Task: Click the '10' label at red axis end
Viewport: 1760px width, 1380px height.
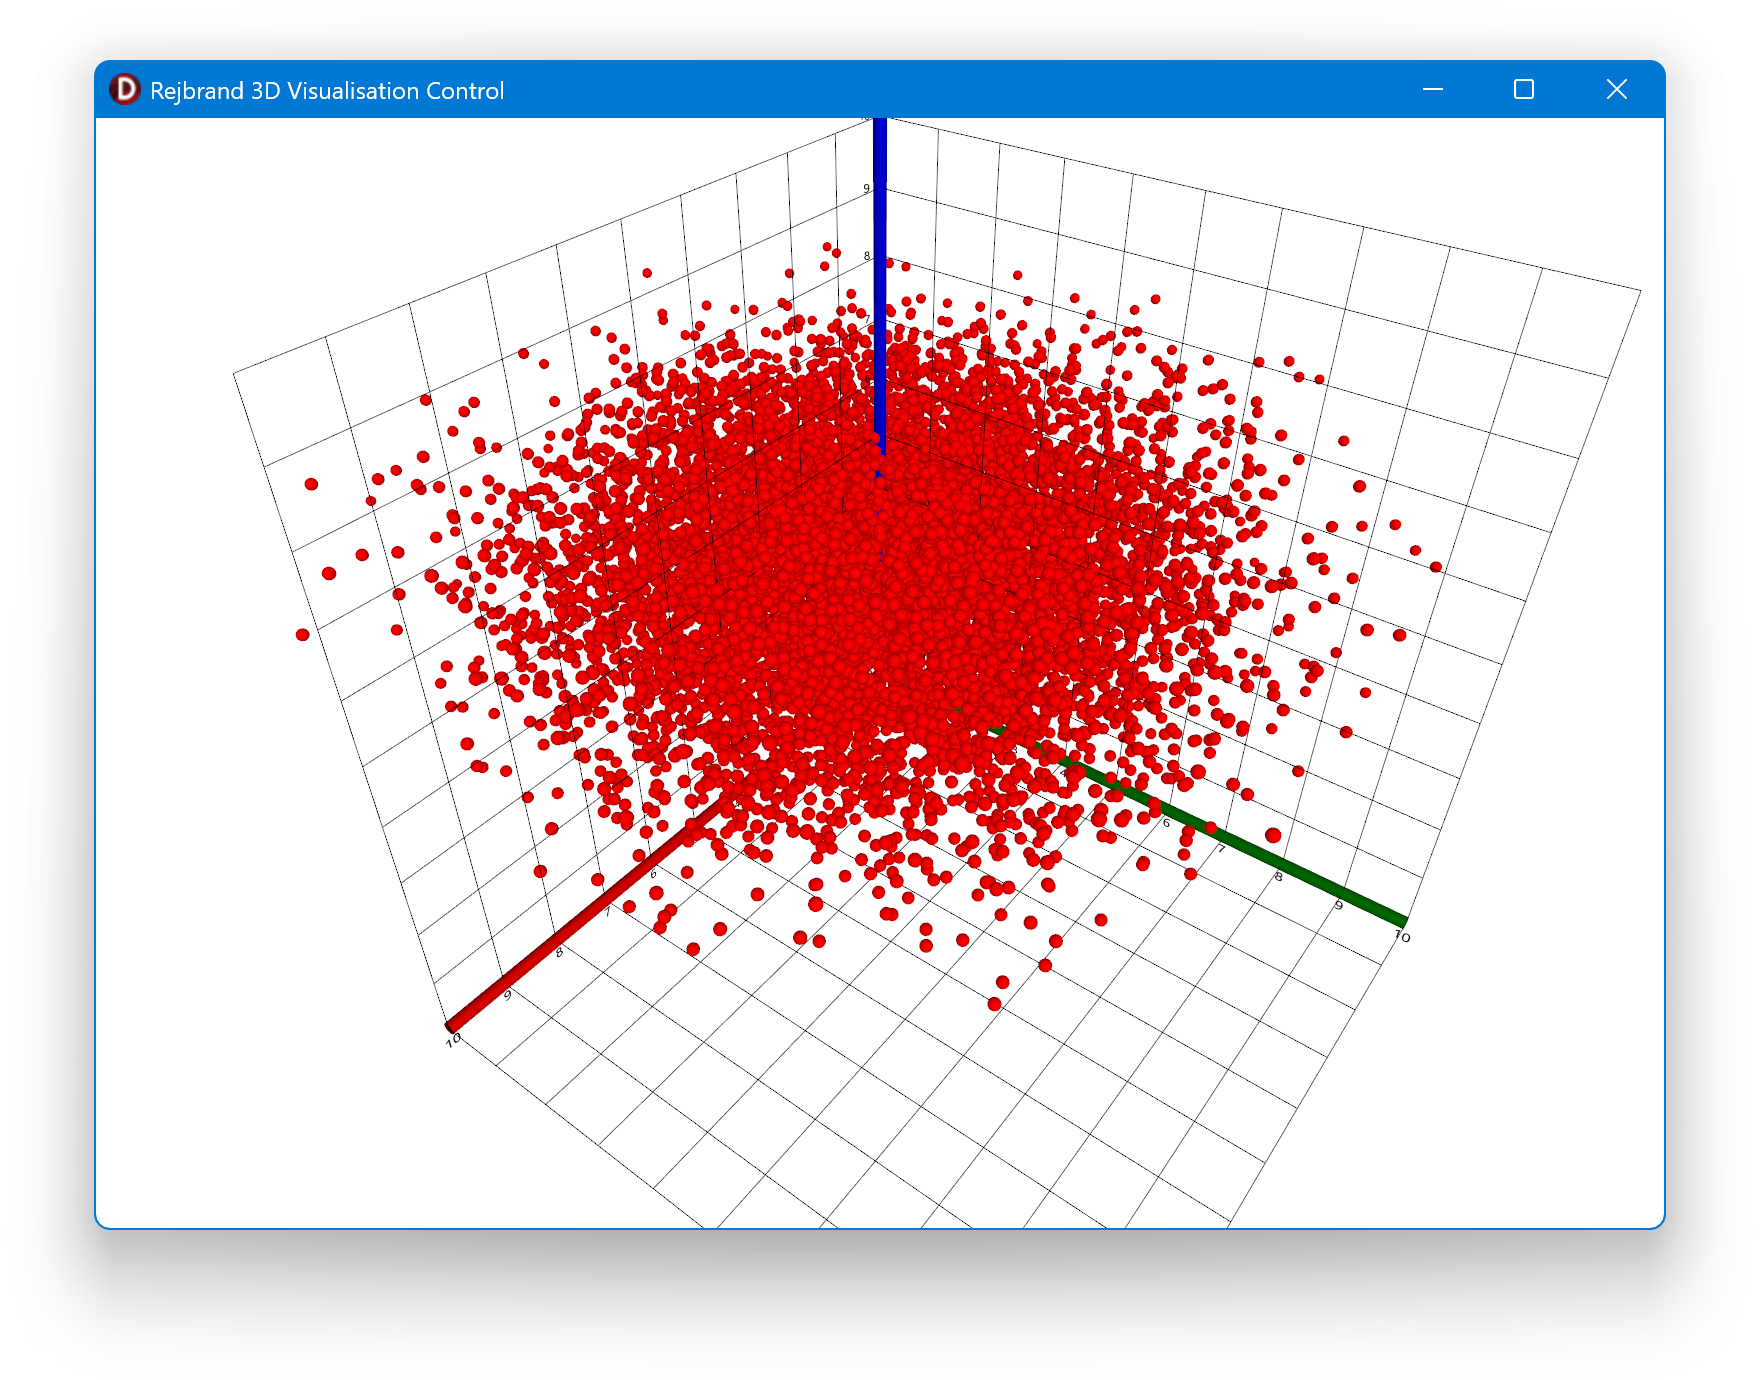Action: 454,1040
